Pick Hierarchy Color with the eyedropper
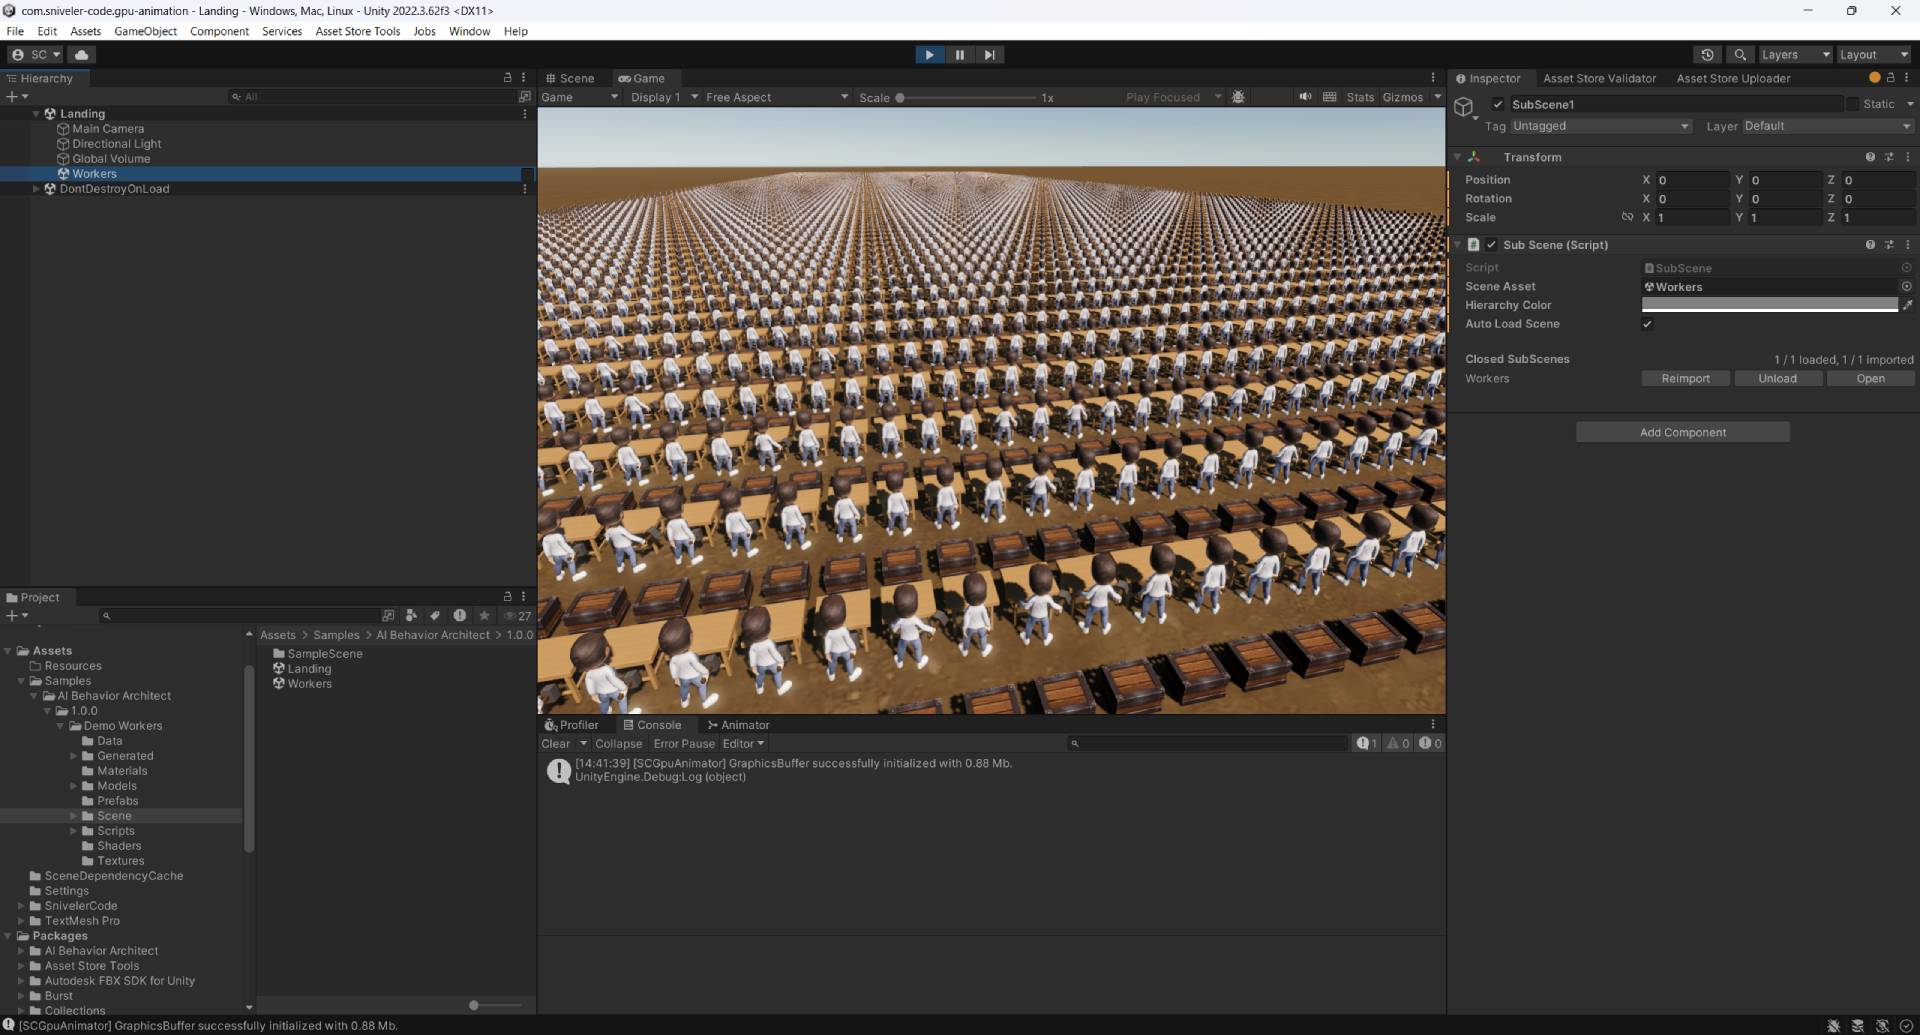 pos(1907,305)
